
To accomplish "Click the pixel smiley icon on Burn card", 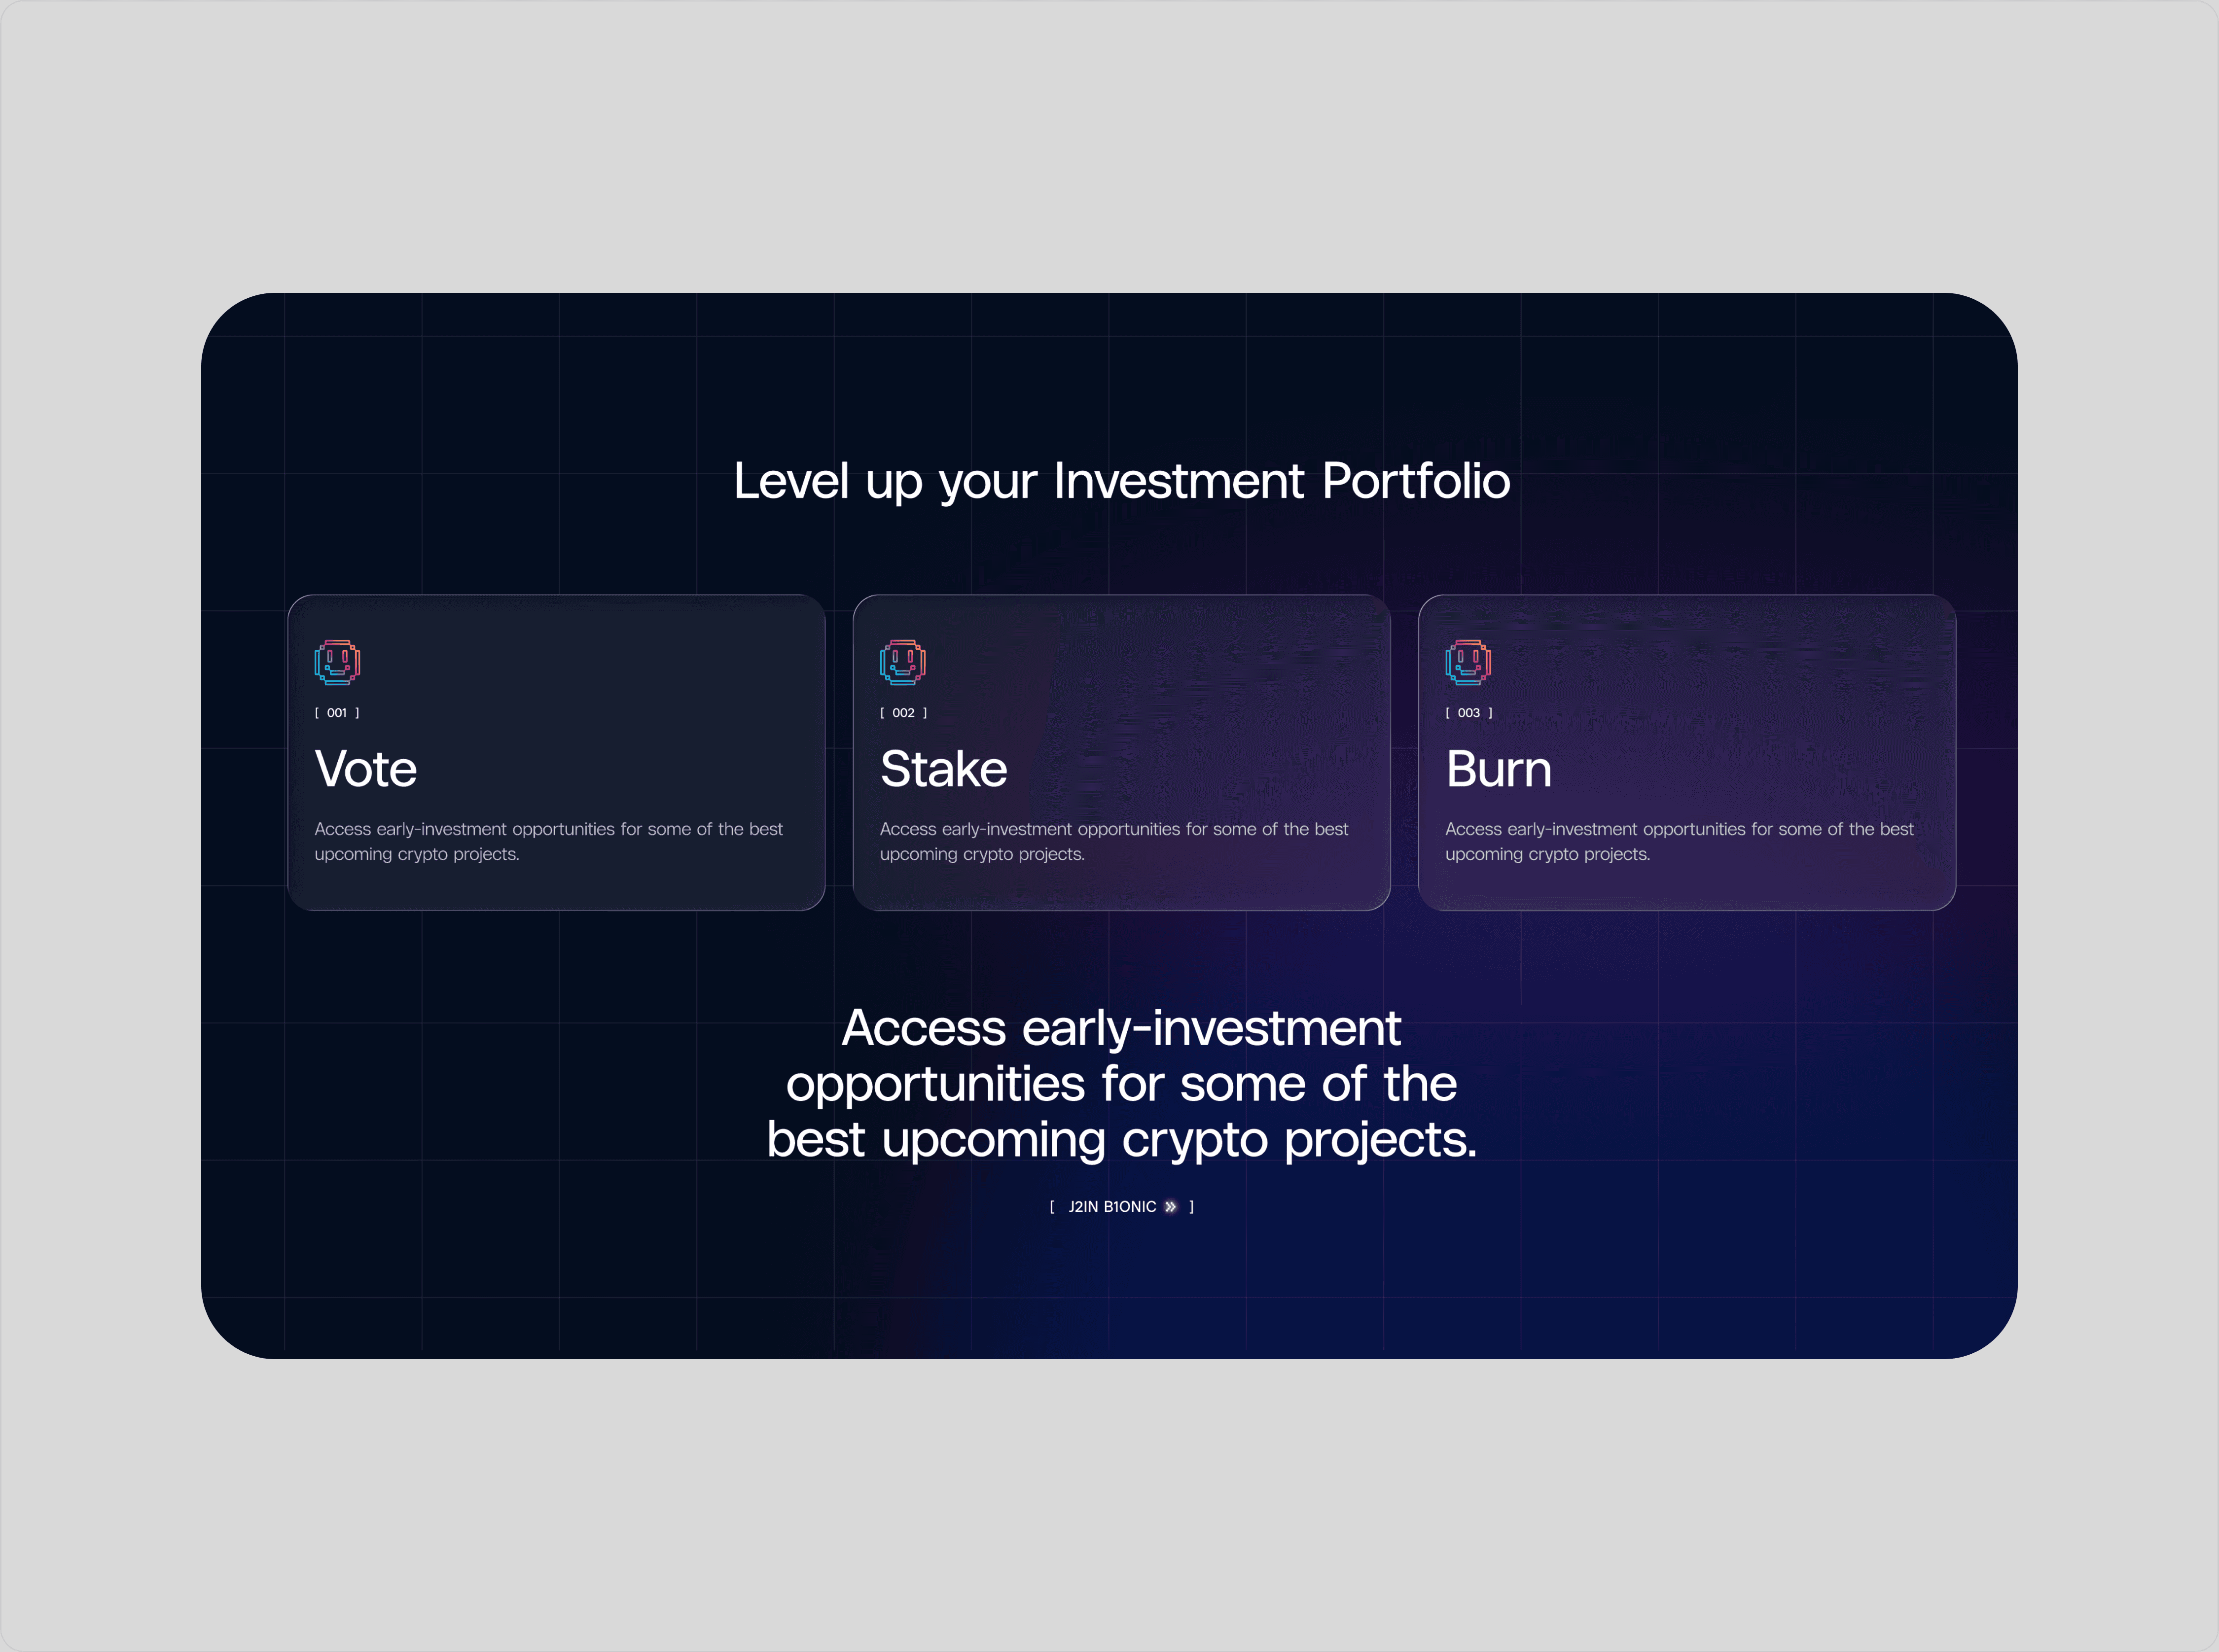I will [x=1468, y=662].
